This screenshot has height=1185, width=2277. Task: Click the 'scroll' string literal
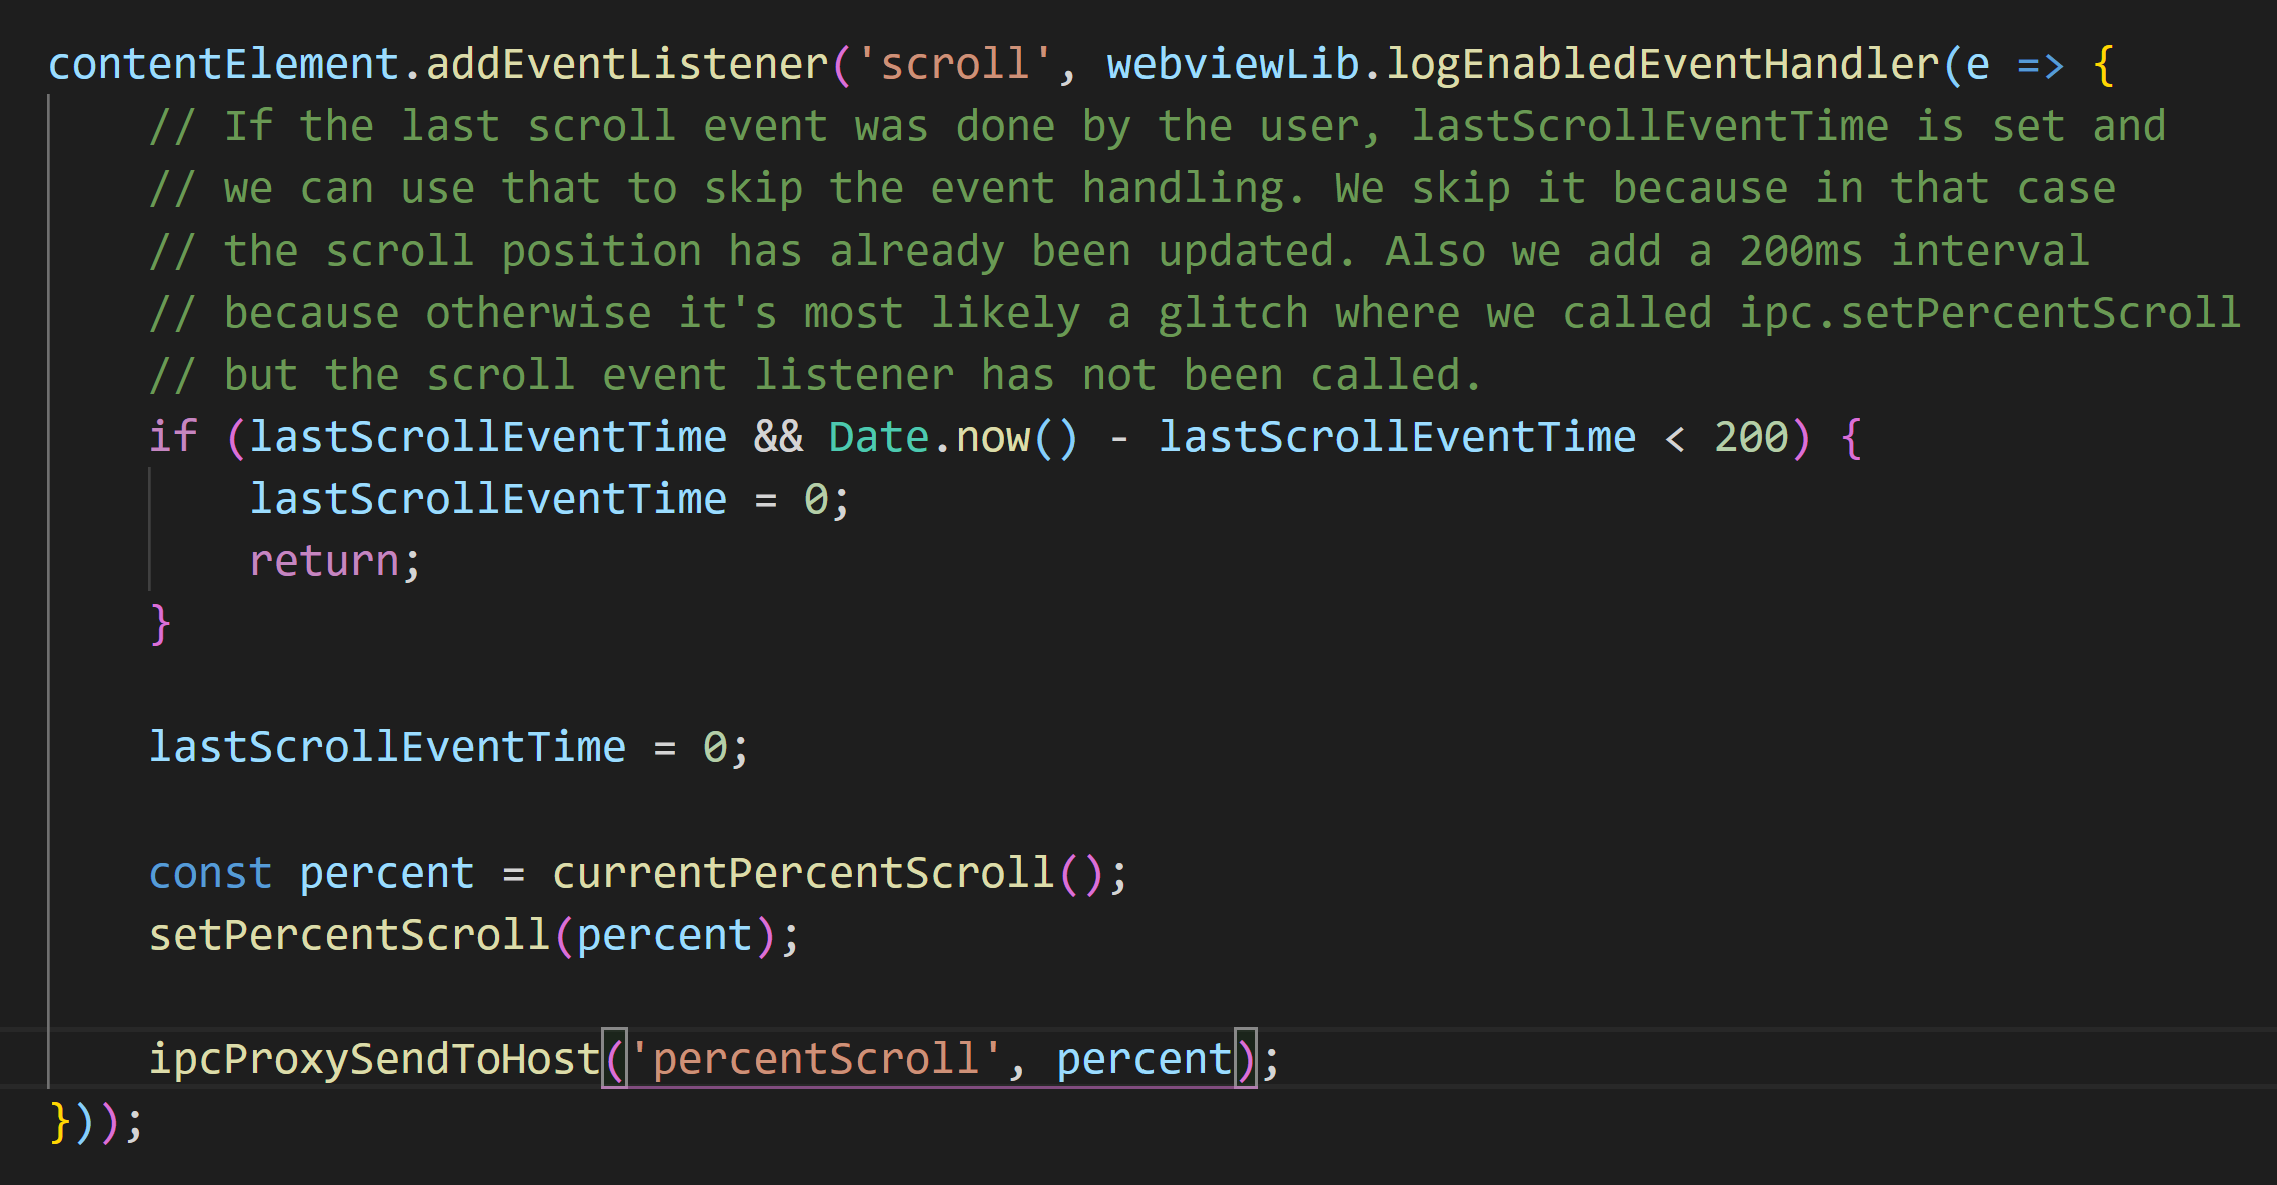click(954, 64)
